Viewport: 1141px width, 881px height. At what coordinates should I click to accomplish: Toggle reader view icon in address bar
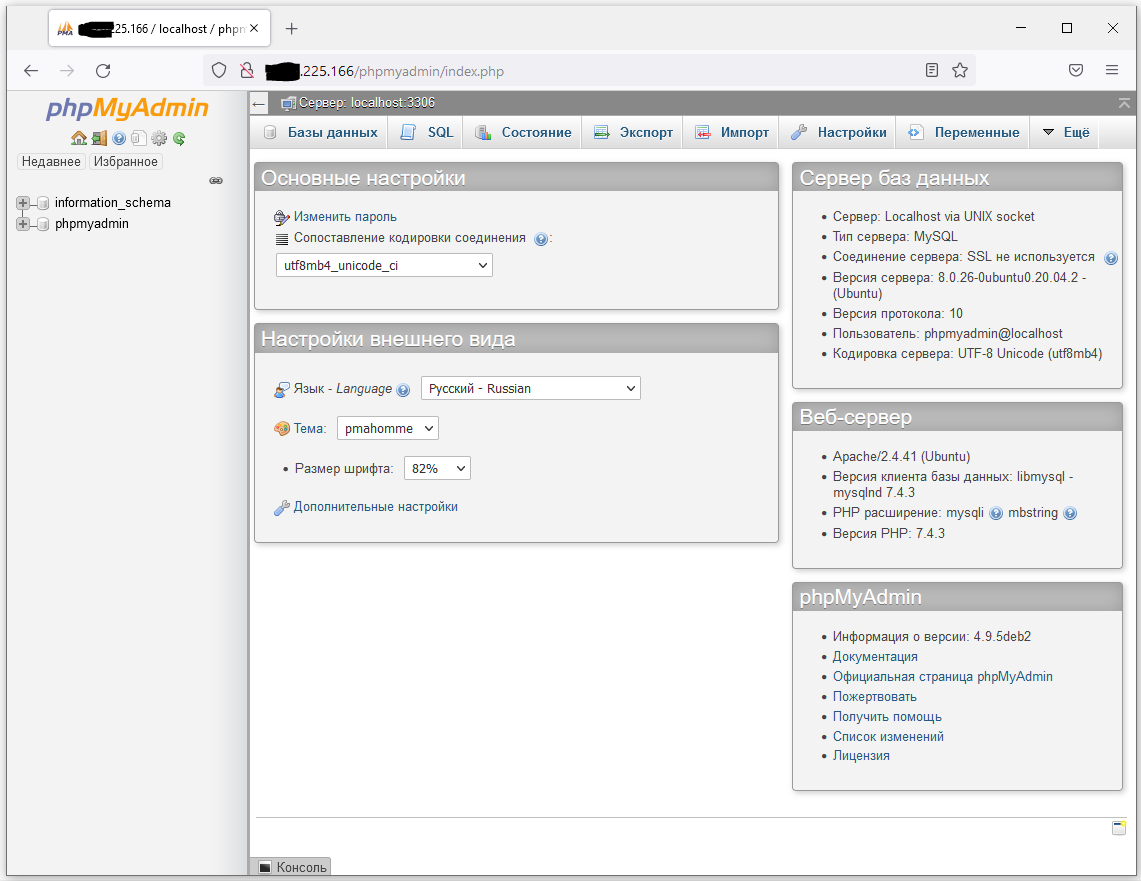tap(931, 71)
